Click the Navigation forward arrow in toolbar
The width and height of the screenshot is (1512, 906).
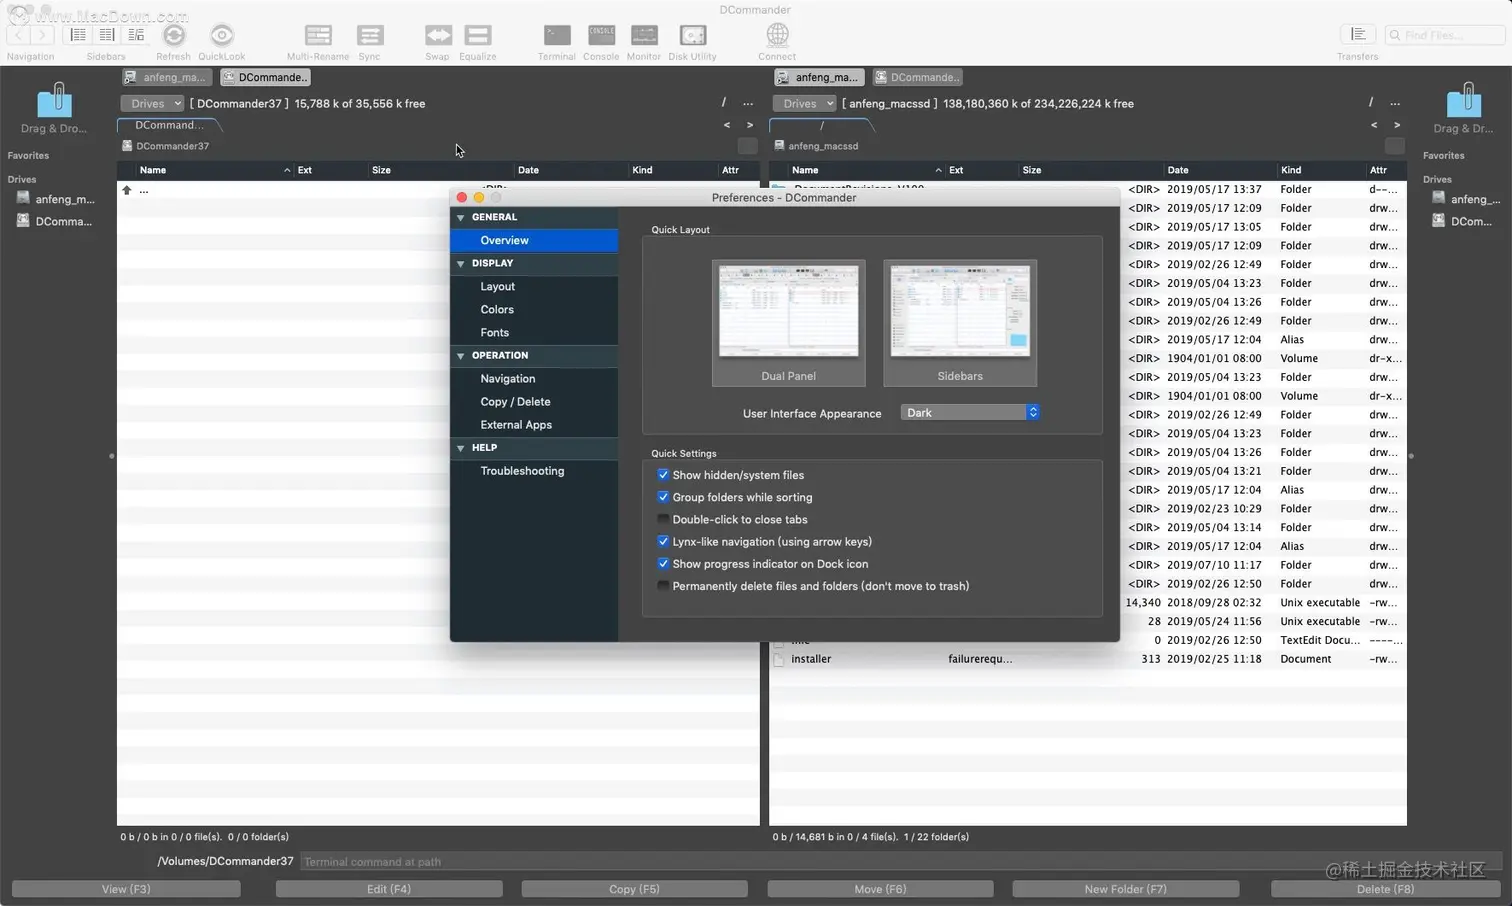(x=43, y=35)
